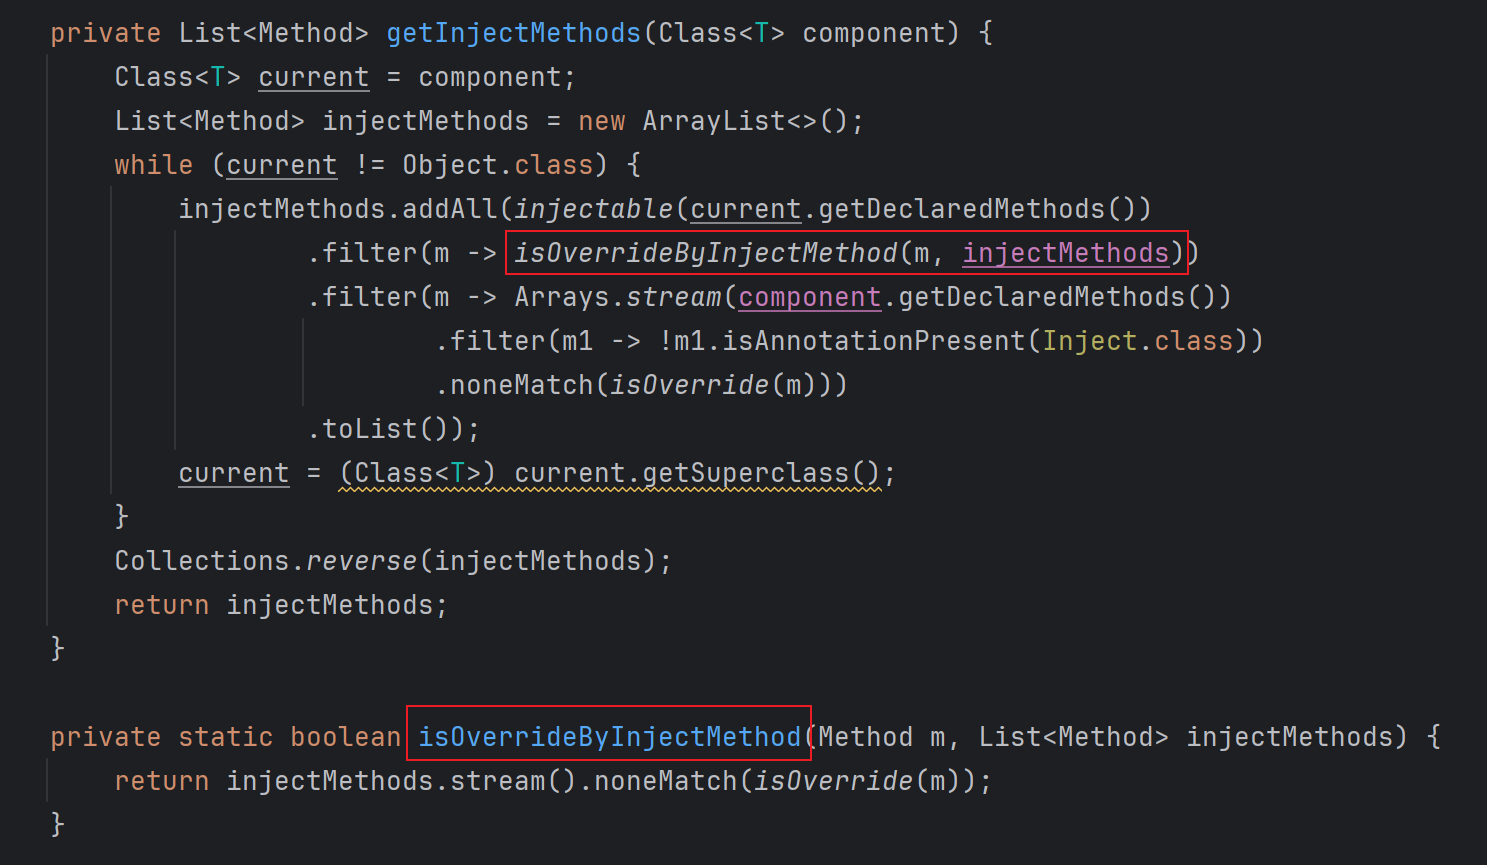Click 'Method m' parameter in isOverrideByInjectMethod signature

881,737
